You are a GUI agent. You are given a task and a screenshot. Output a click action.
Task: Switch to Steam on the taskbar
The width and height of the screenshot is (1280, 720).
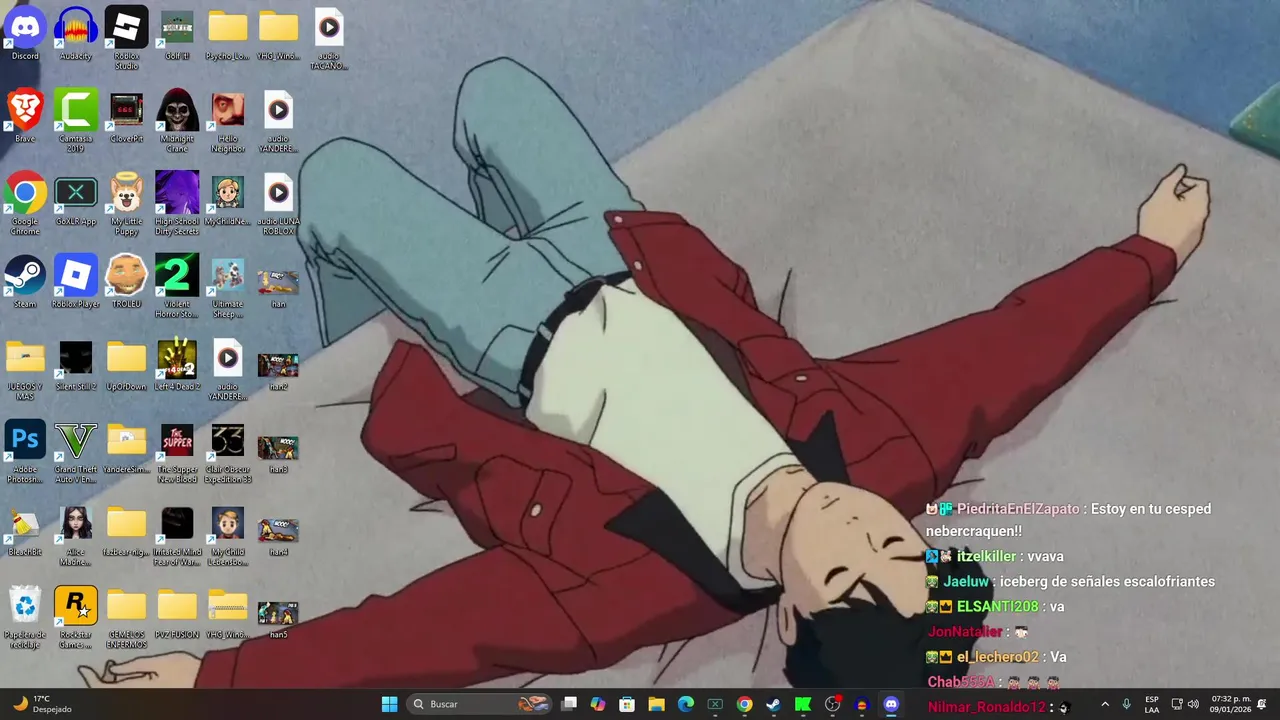pyautogui.click(x=773, y=704)
